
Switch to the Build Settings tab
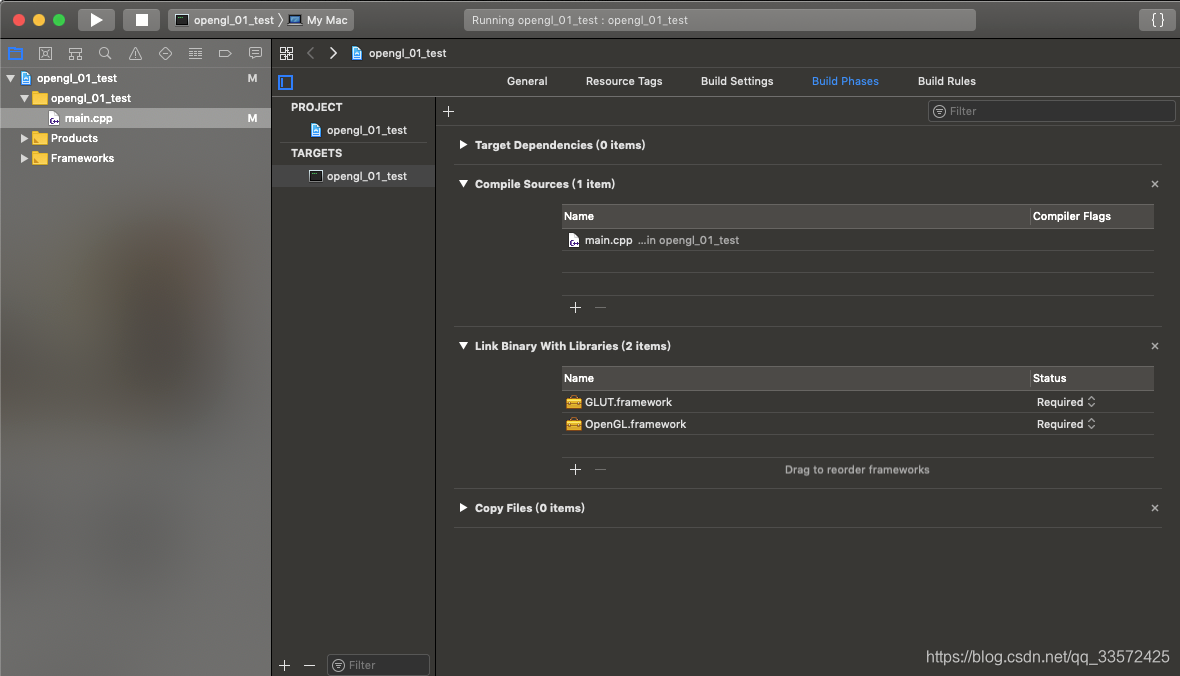pos(737,81)
